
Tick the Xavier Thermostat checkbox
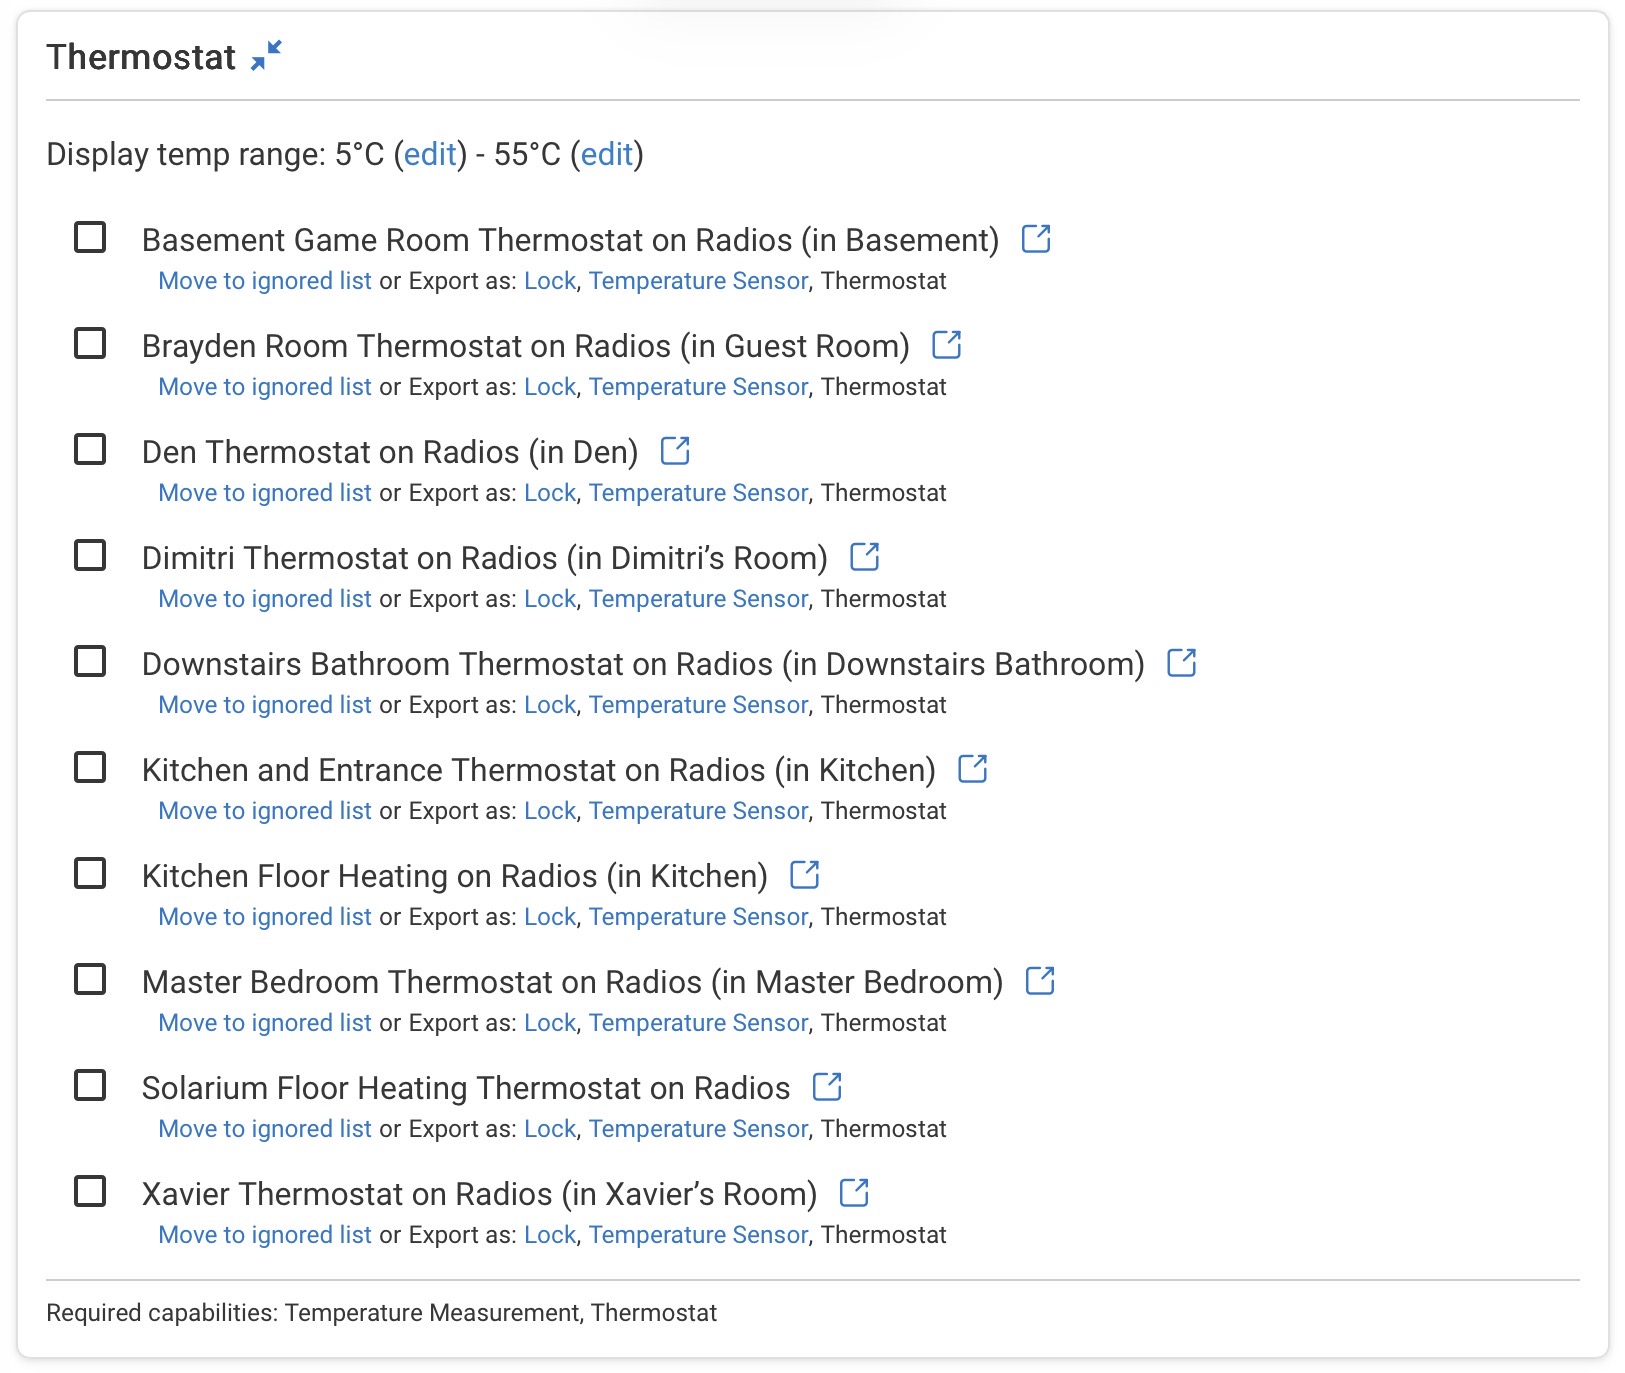[90, 1192]
